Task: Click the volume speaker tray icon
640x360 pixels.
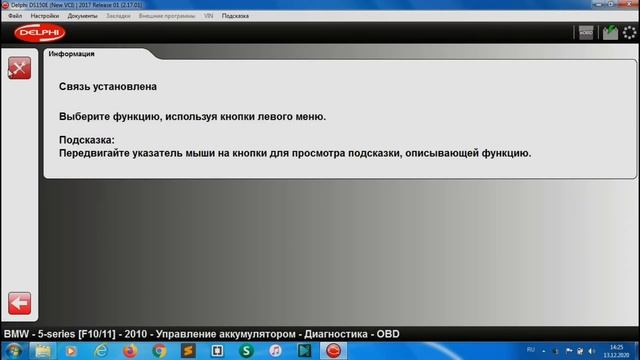Action: point(591,351)
